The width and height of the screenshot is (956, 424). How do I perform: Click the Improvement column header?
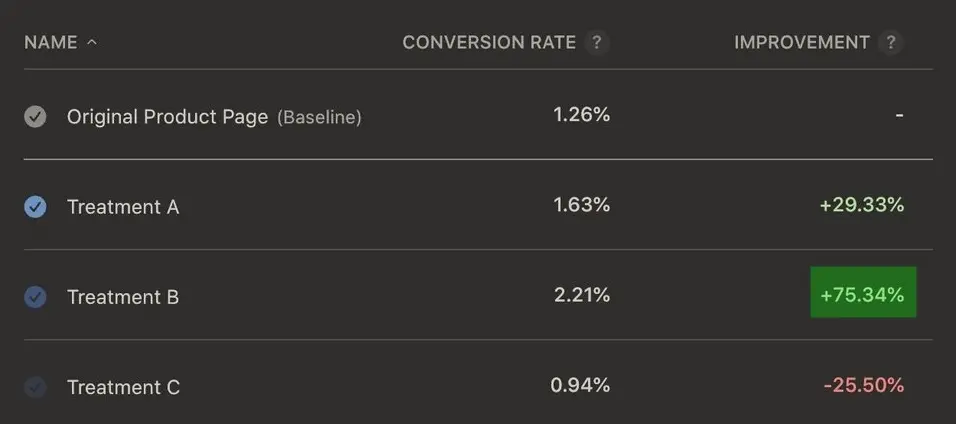pyautogui.click(x=802, y=43)
